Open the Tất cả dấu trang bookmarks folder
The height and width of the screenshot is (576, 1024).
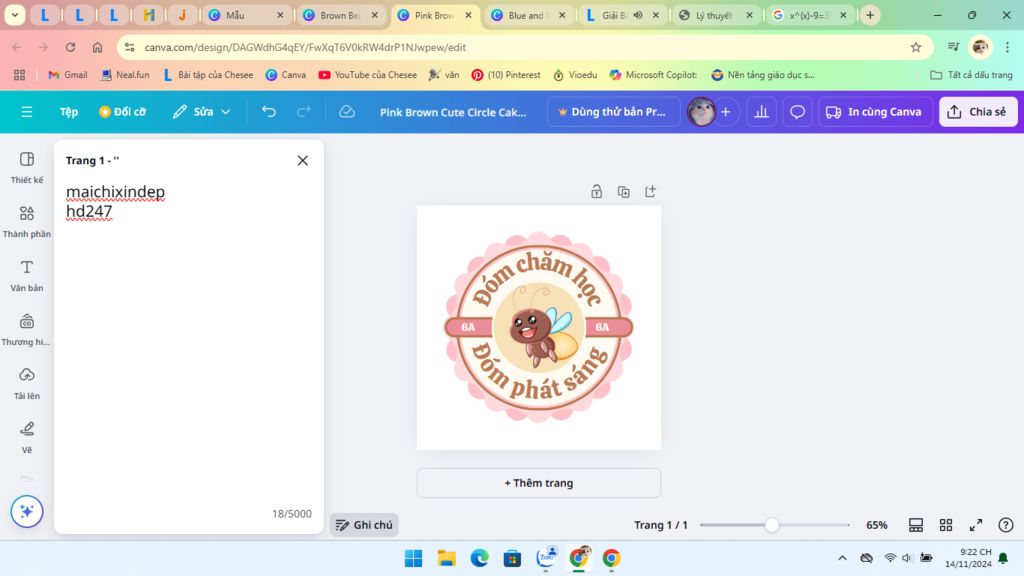[971, 75]
